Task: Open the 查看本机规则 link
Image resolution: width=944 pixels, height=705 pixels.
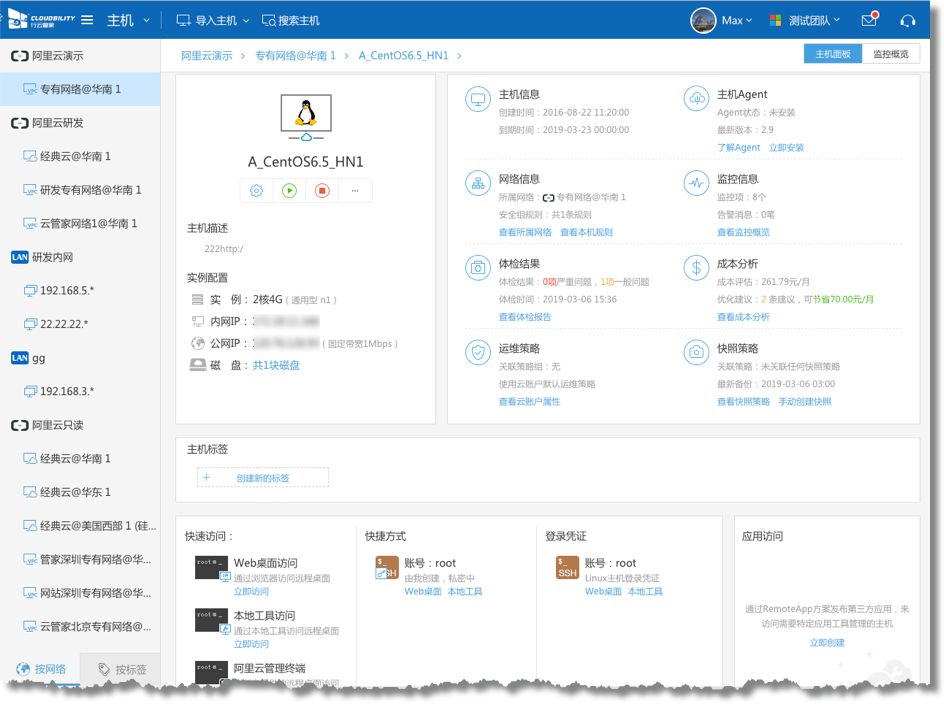Action: 586,232
